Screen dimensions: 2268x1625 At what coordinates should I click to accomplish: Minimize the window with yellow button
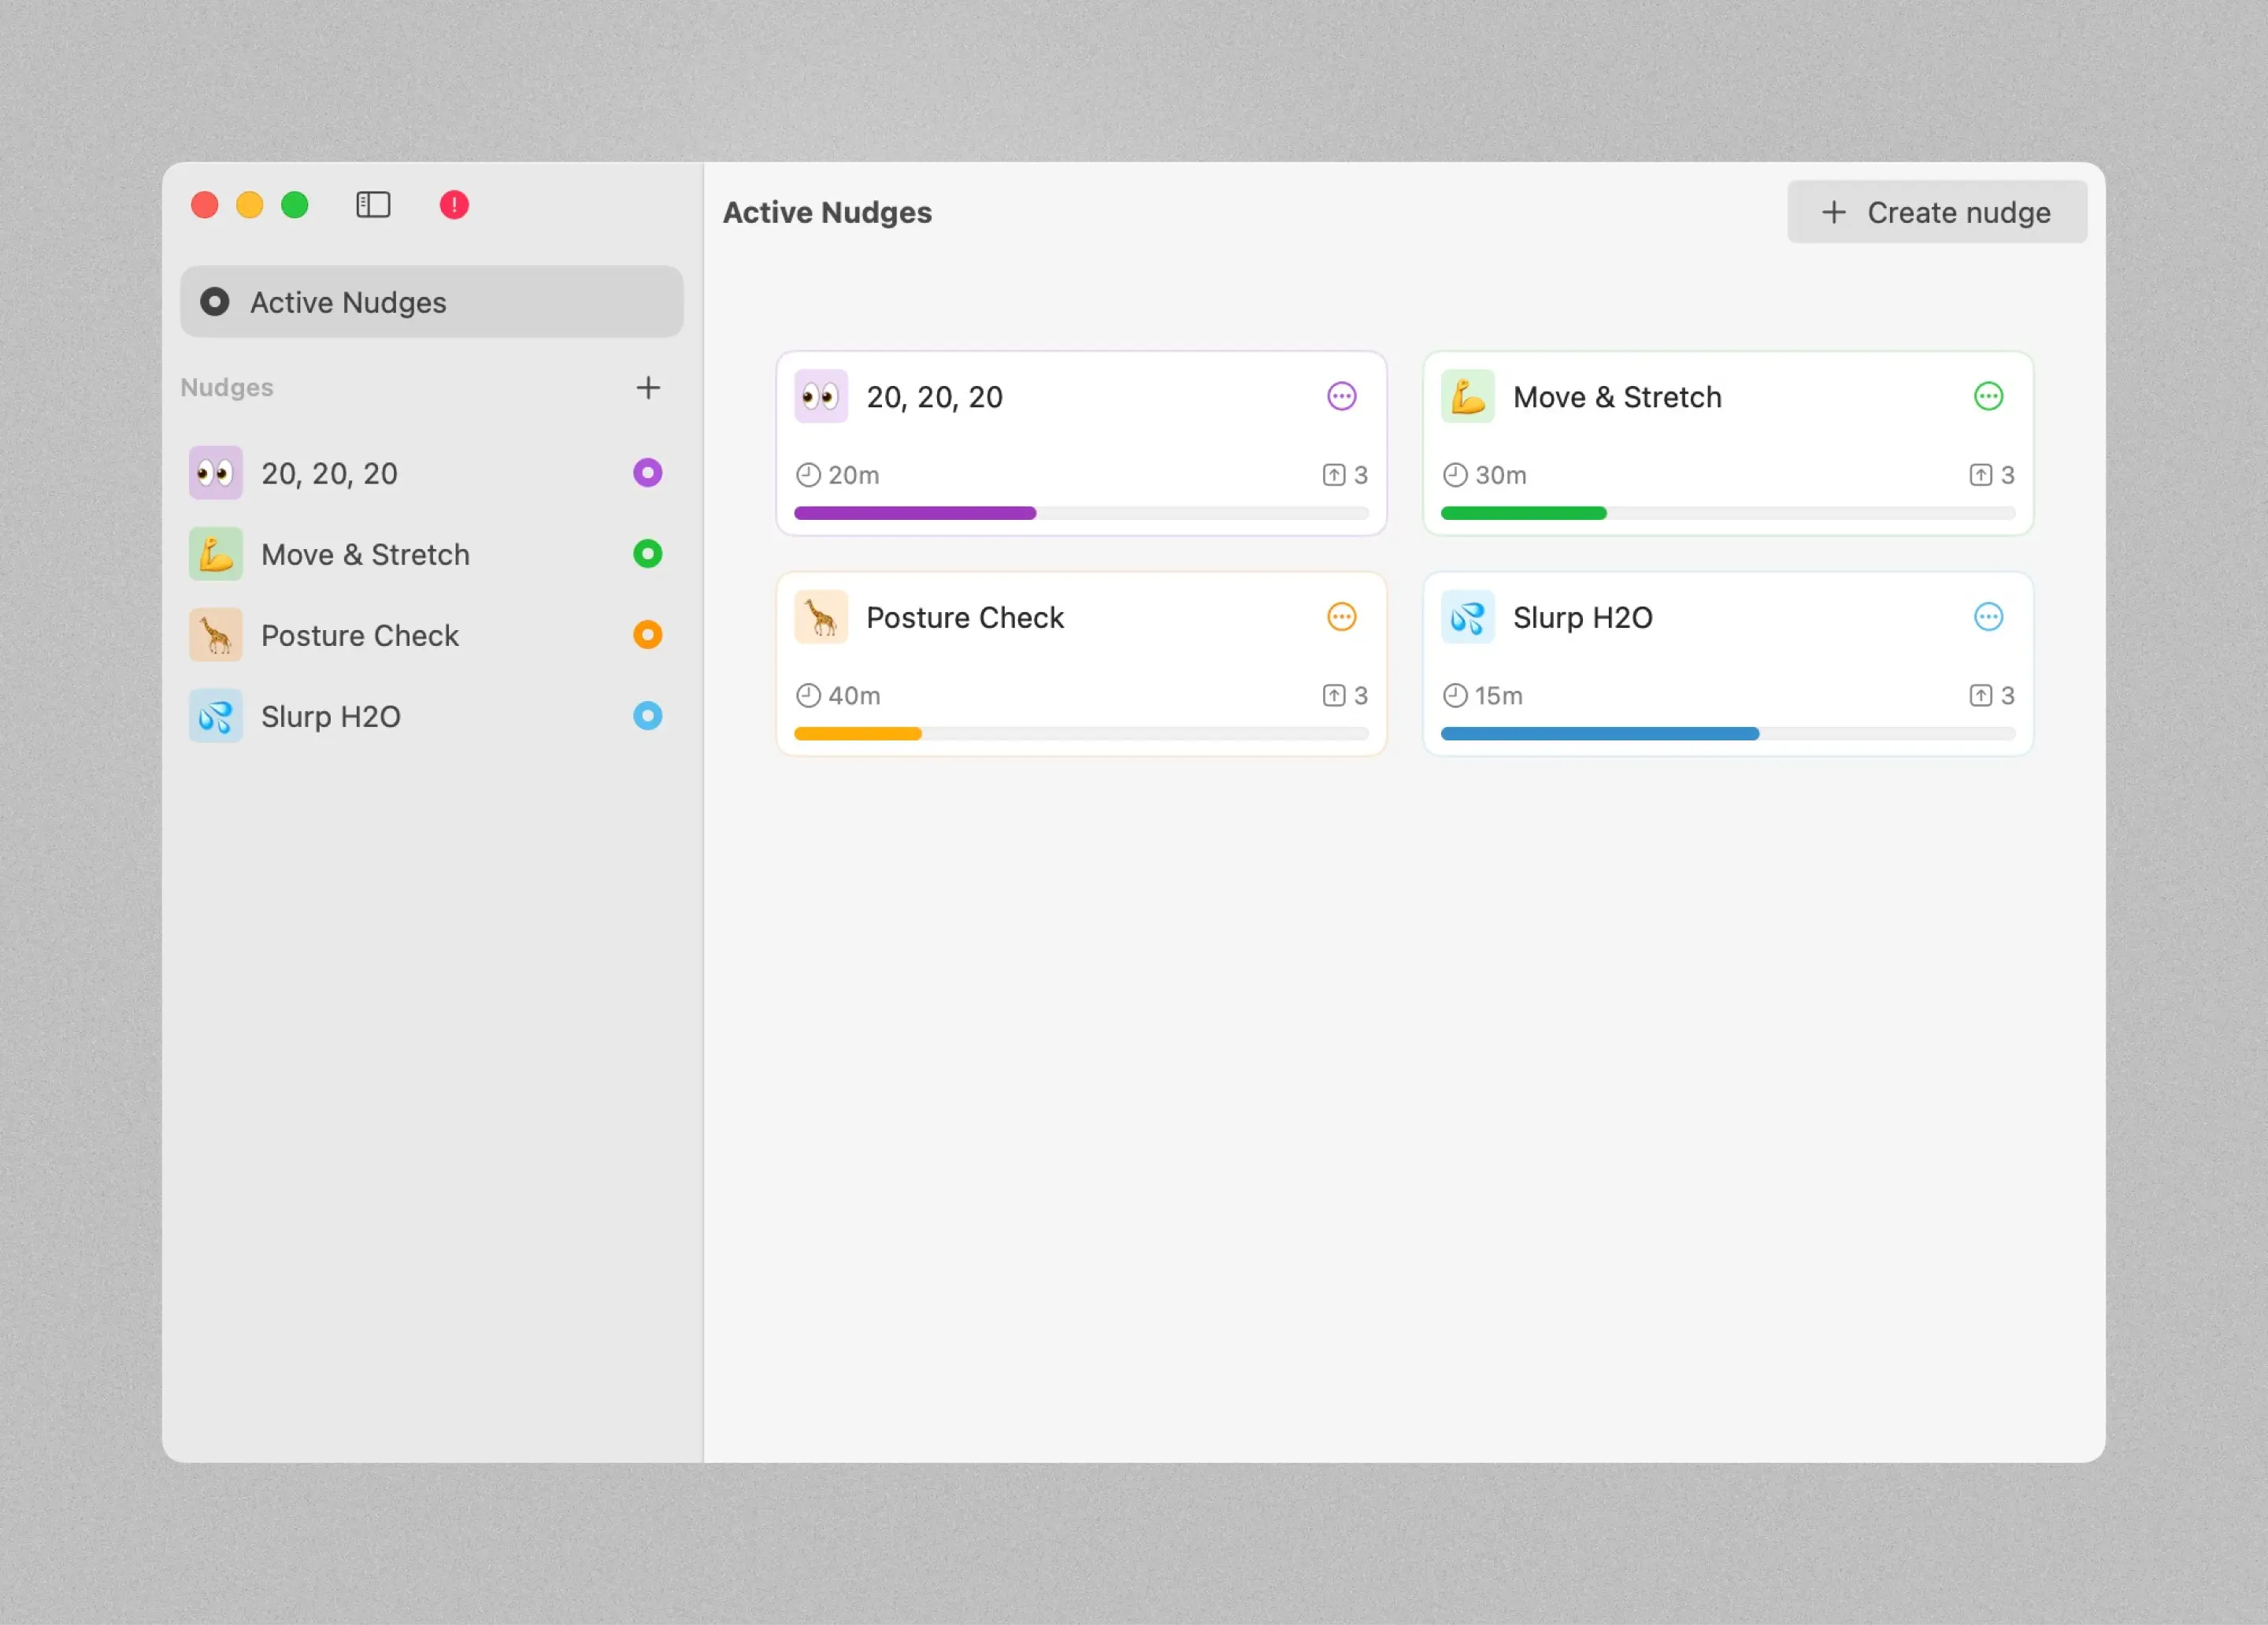point(250,205)
